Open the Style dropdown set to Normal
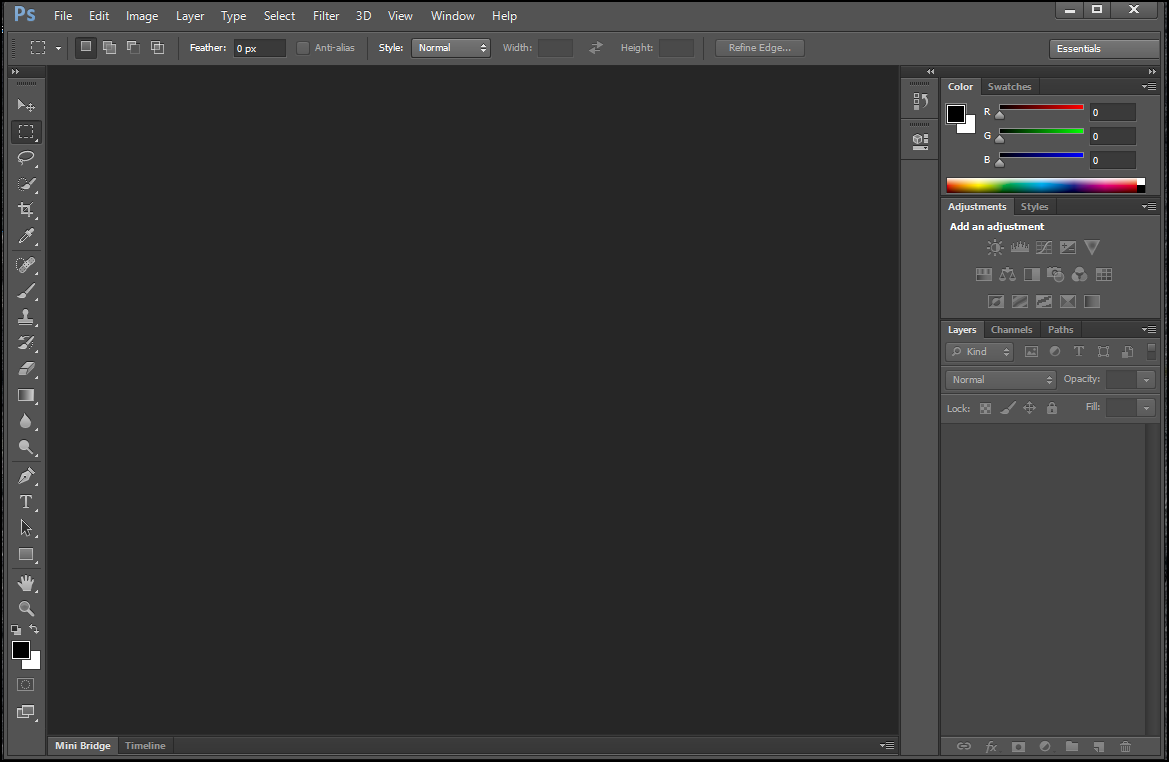 pos(451,48)
